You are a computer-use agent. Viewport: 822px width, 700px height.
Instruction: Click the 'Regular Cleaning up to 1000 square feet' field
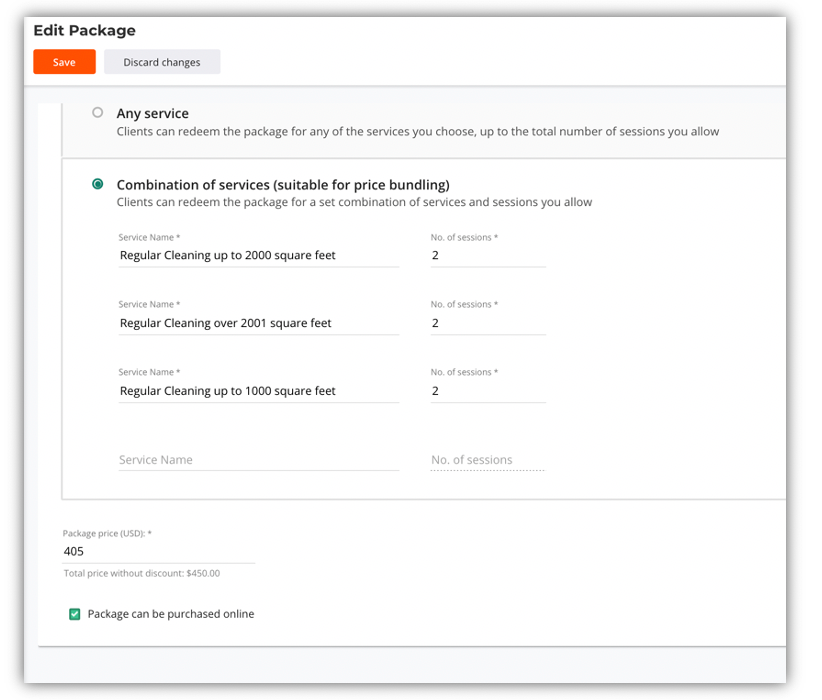(258, 392)
